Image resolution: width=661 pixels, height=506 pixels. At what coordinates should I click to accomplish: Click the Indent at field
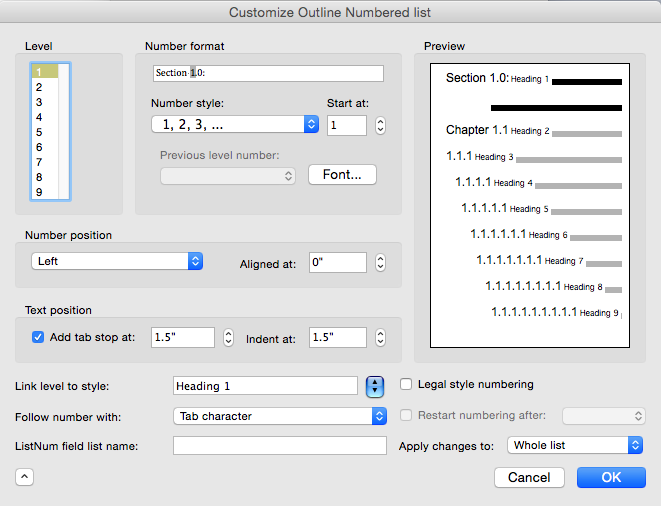click(x=338, y=337)
